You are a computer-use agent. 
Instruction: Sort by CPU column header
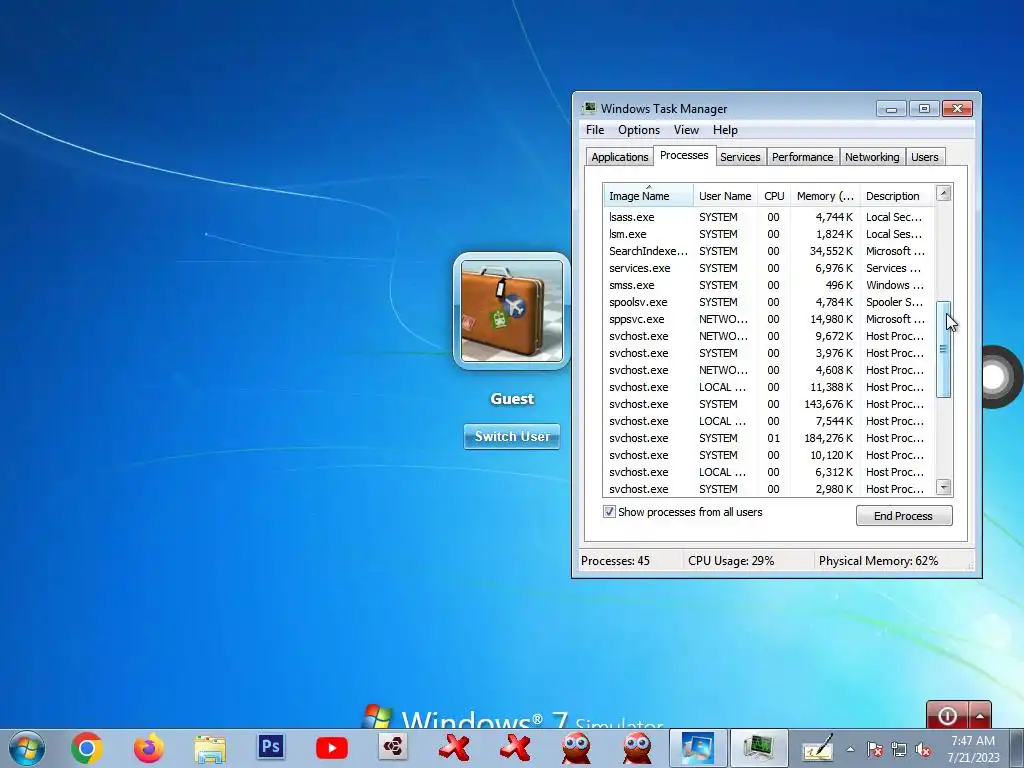(x=774, y=196)
